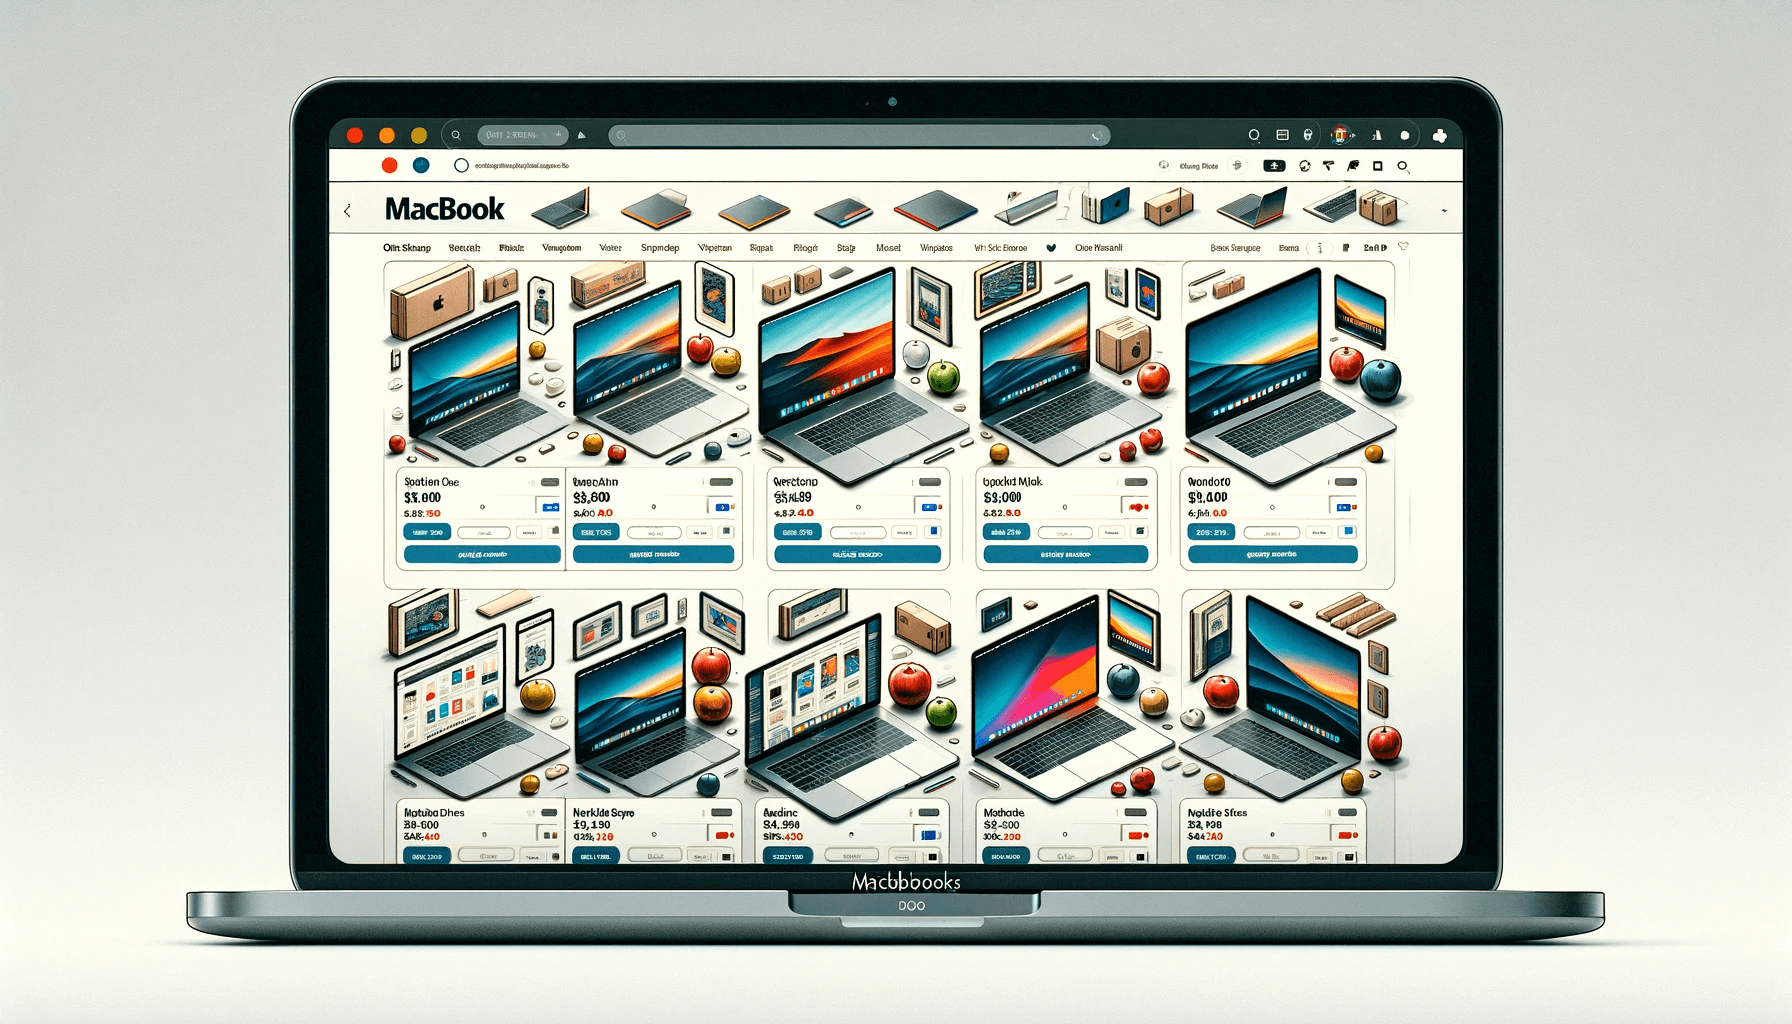Go back using the chevron left of MacBook

point(347,211)
